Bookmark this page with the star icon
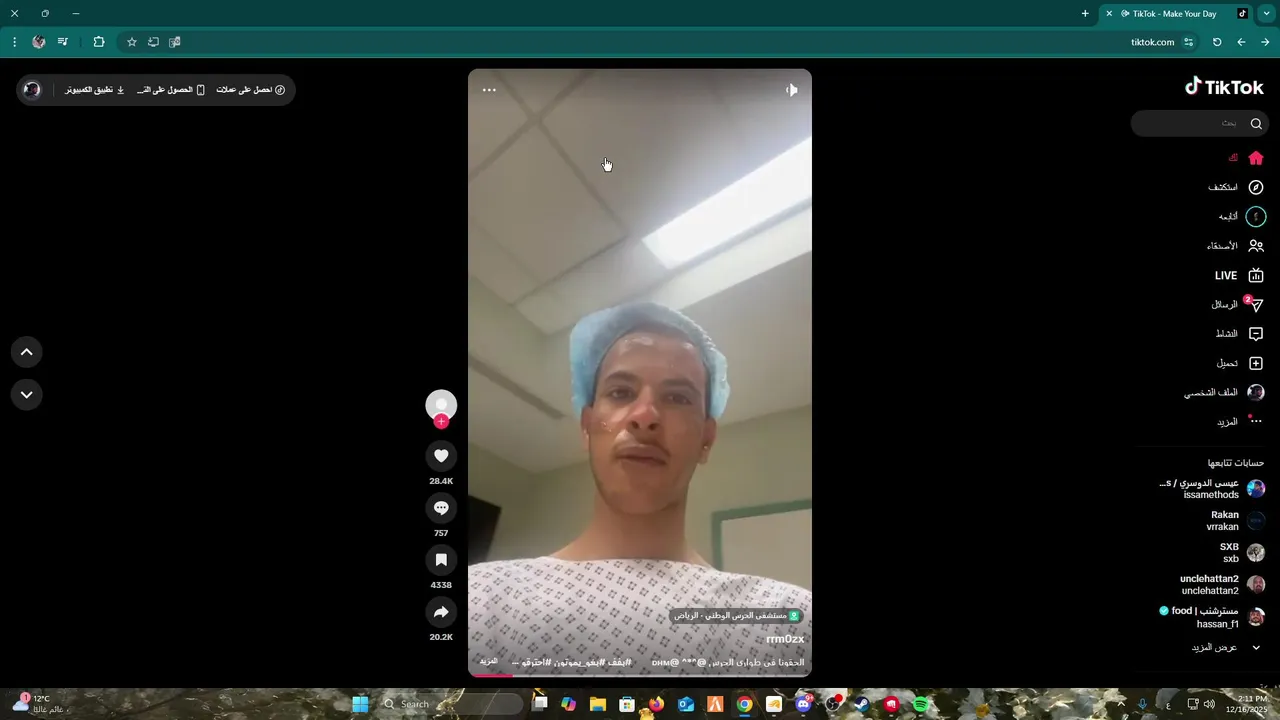The width and height of the screenshot is (1280, 720). coord(131,42)
